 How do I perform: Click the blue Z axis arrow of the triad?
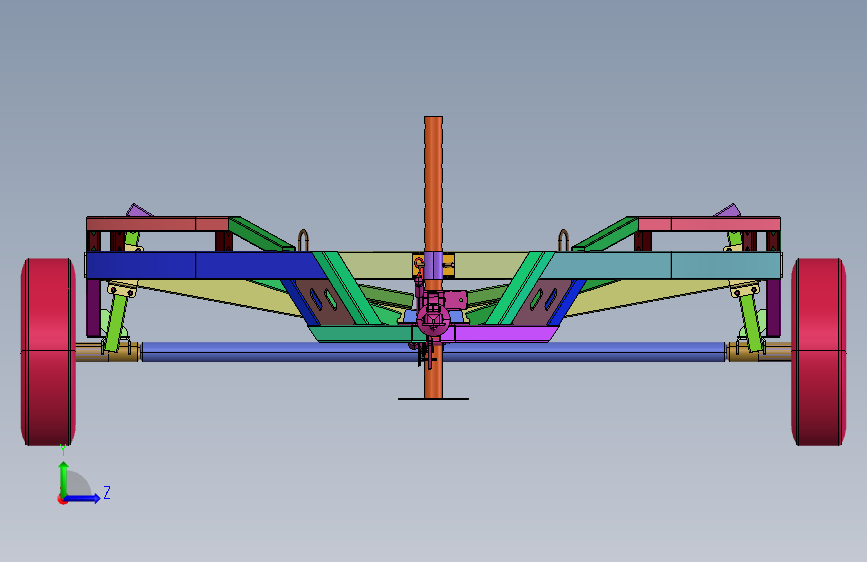[x=82, y=498]
